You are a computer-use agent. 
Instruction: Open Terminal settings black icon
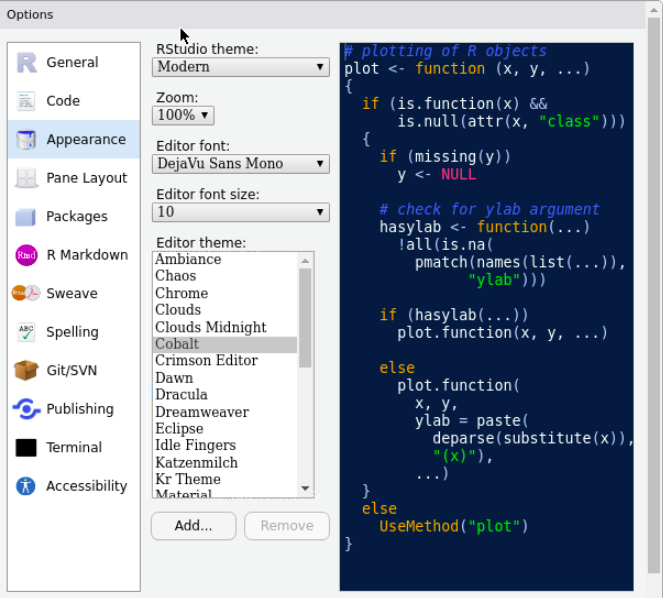point(26,447)
